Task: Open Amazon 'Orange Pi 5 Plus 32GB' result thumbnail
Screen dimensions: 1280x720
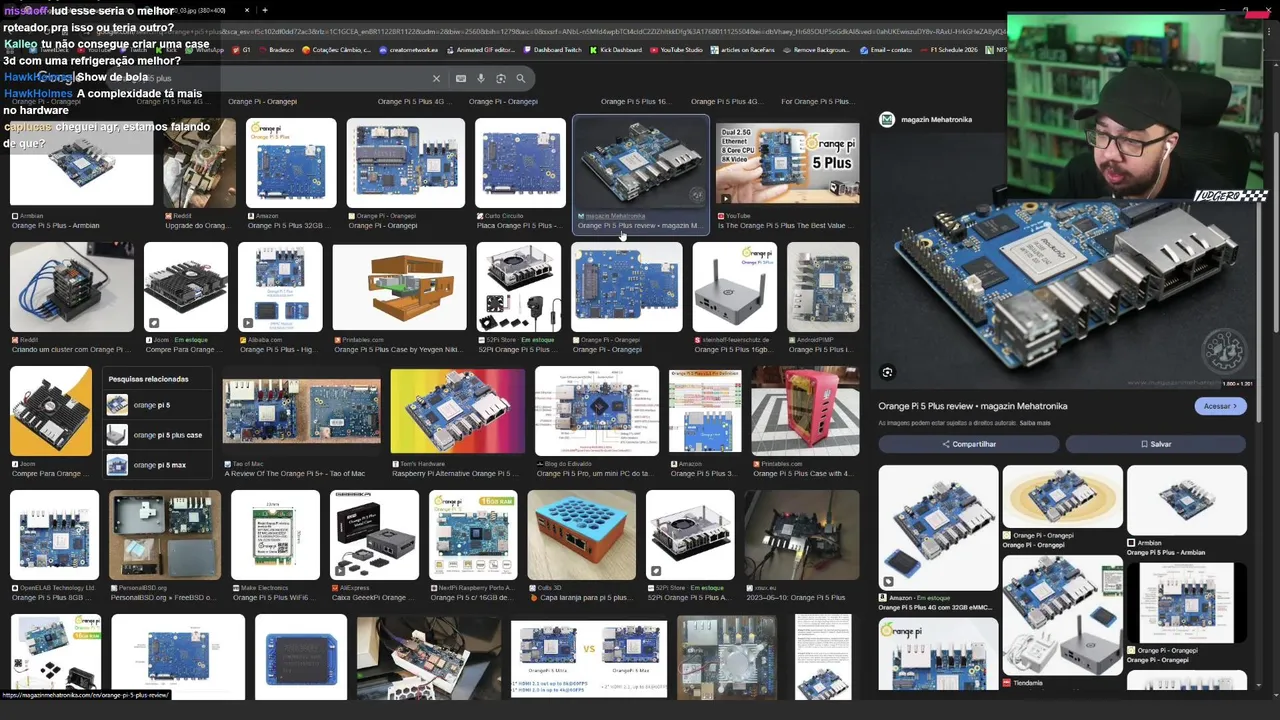Action: [x=291, y=163]
